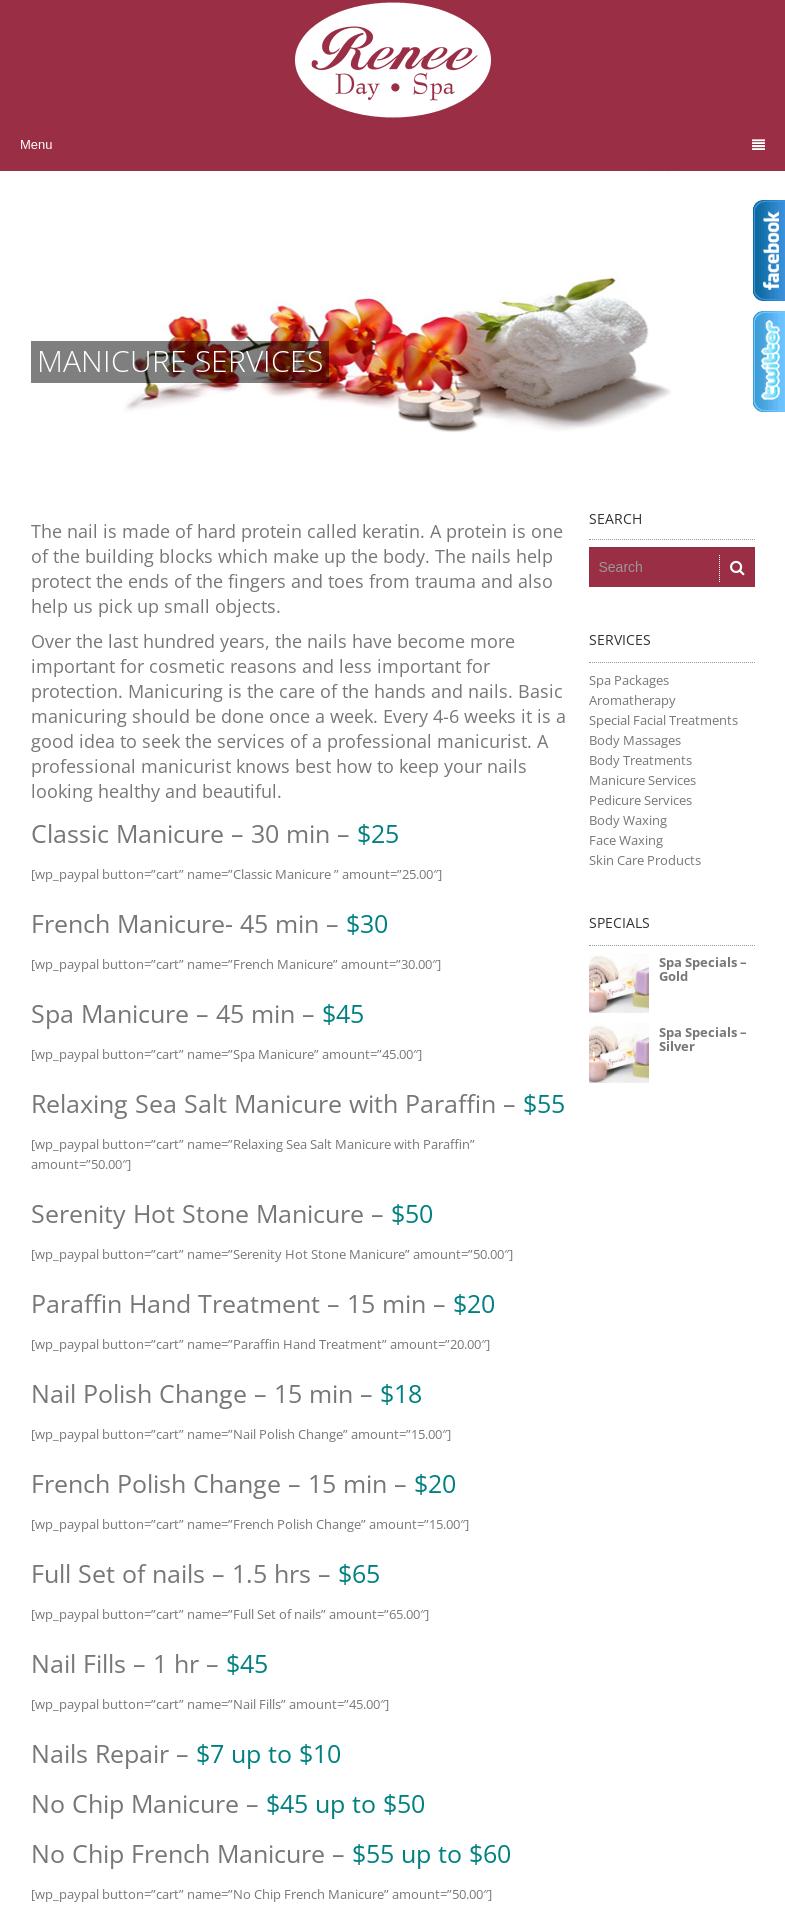This screenshot has width=785, height=1922.
Task: Open Skin Care Products link
Action: [644, 860]
